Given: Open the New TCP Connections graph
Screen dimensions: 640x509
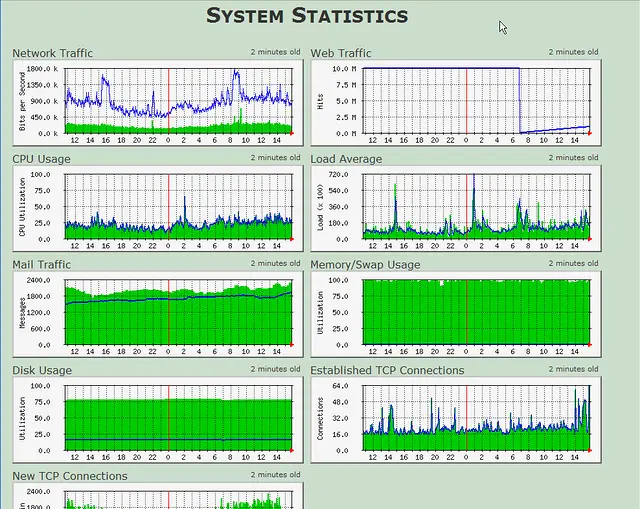Looking at the screenshot, I should tap(158, 496).
